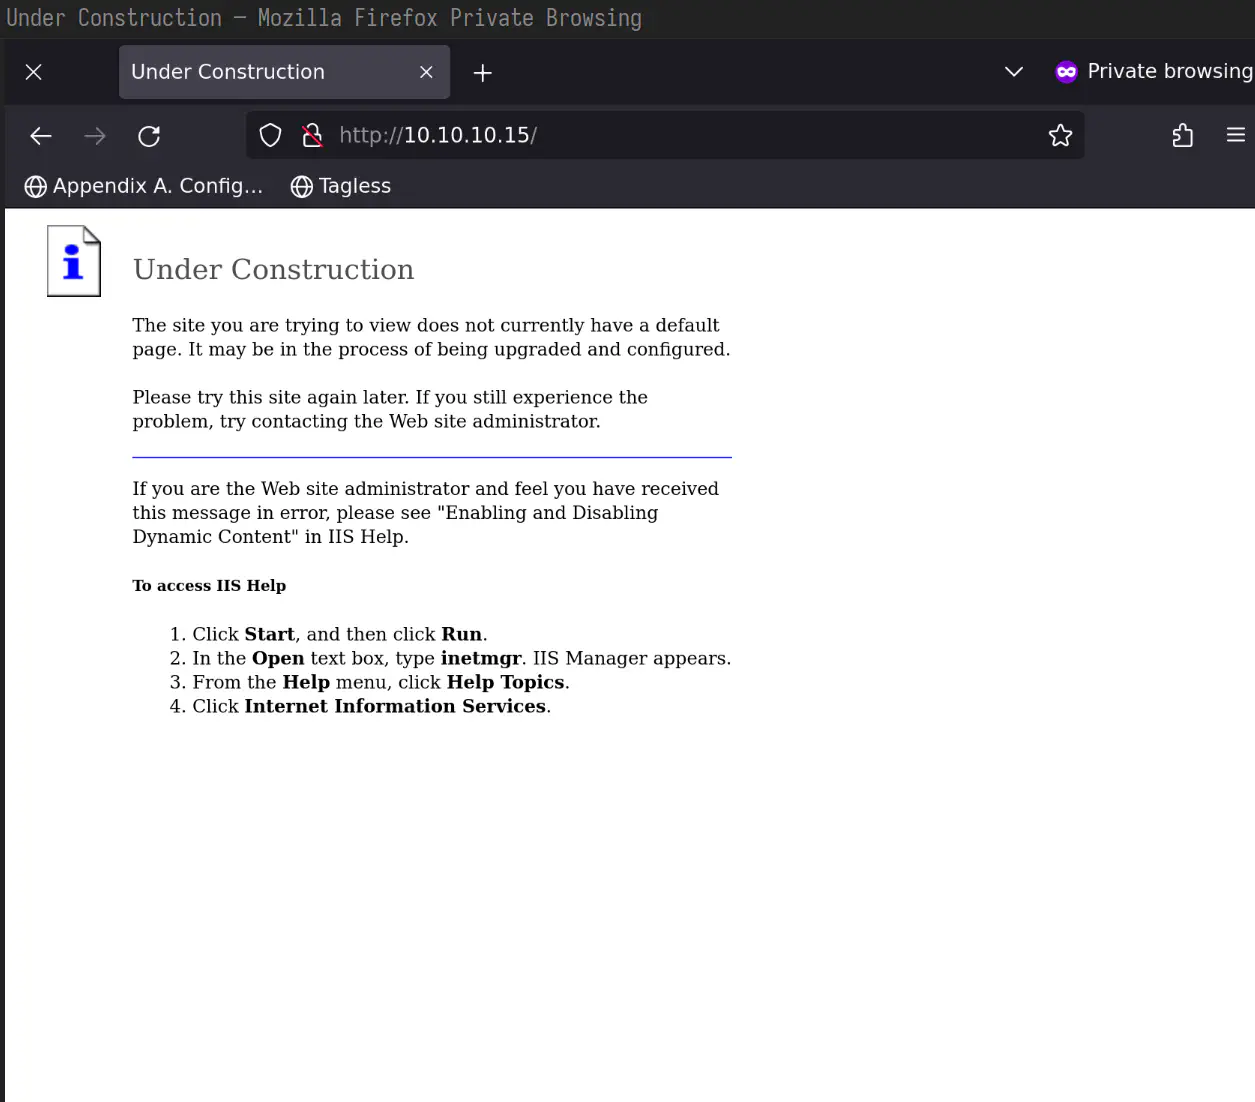Screen dimensions: 1255x1102
Task: Reload the current page
Action: pyautogui.click(x=149, y=136)
